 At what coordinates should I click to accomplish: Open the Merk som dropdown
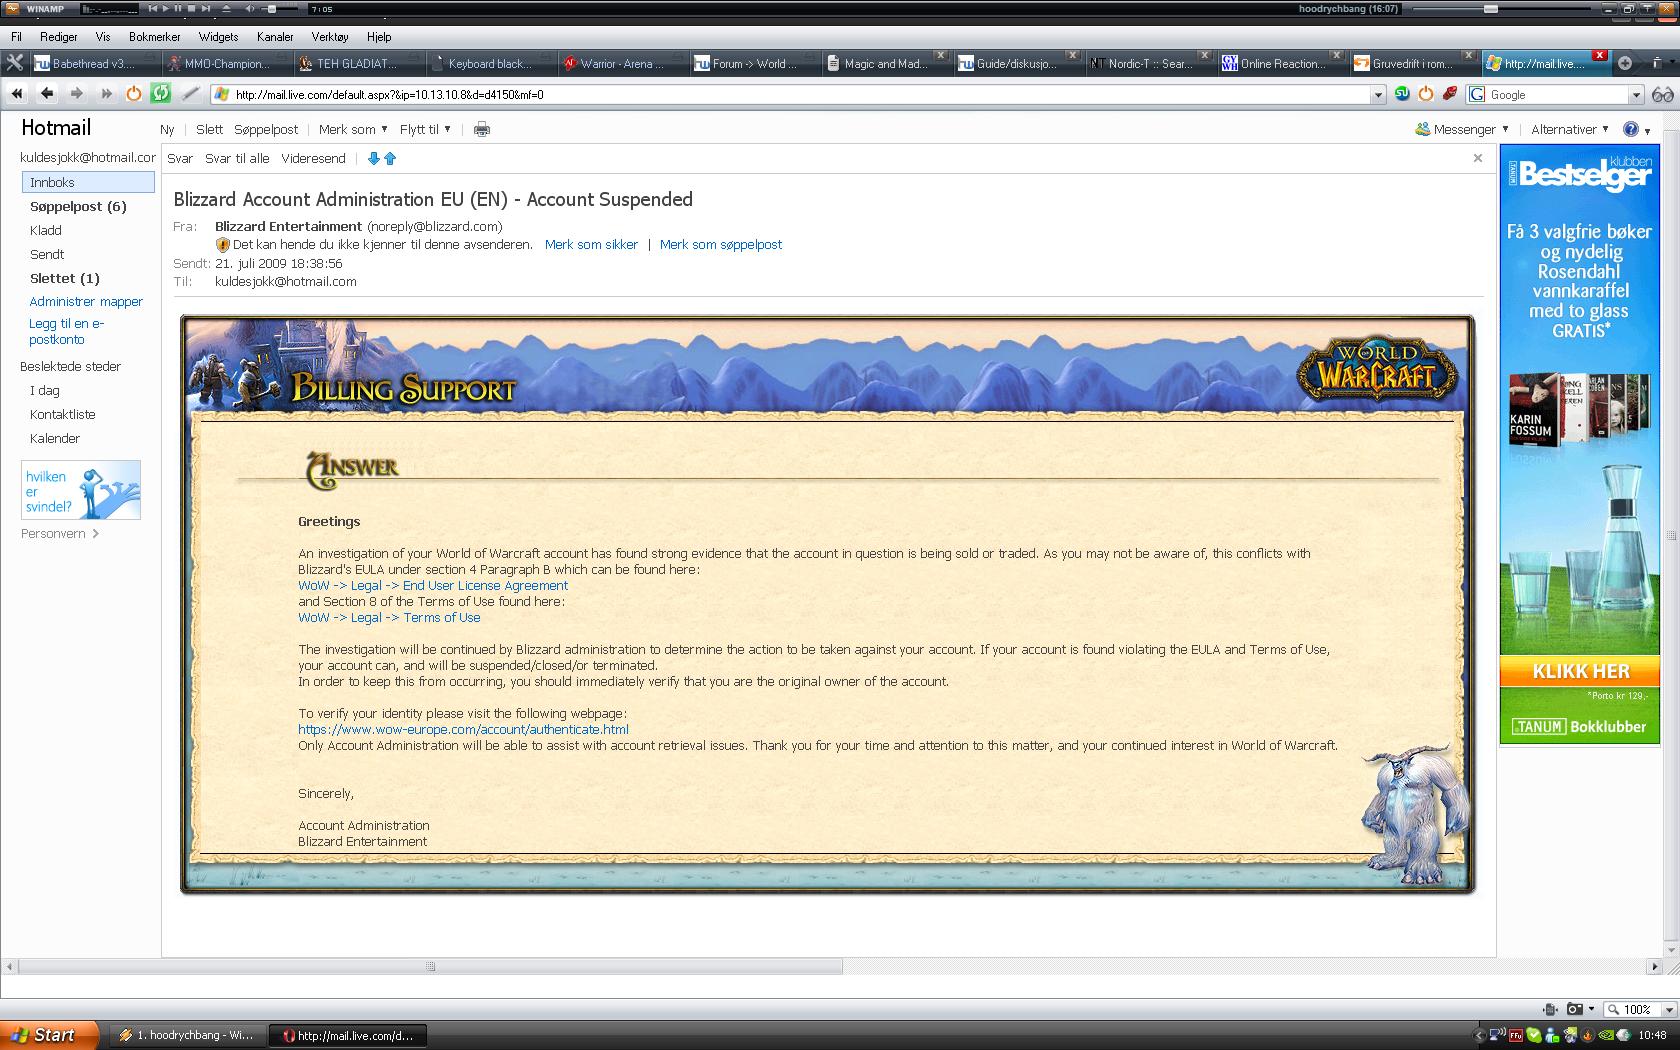click(353, 129)
